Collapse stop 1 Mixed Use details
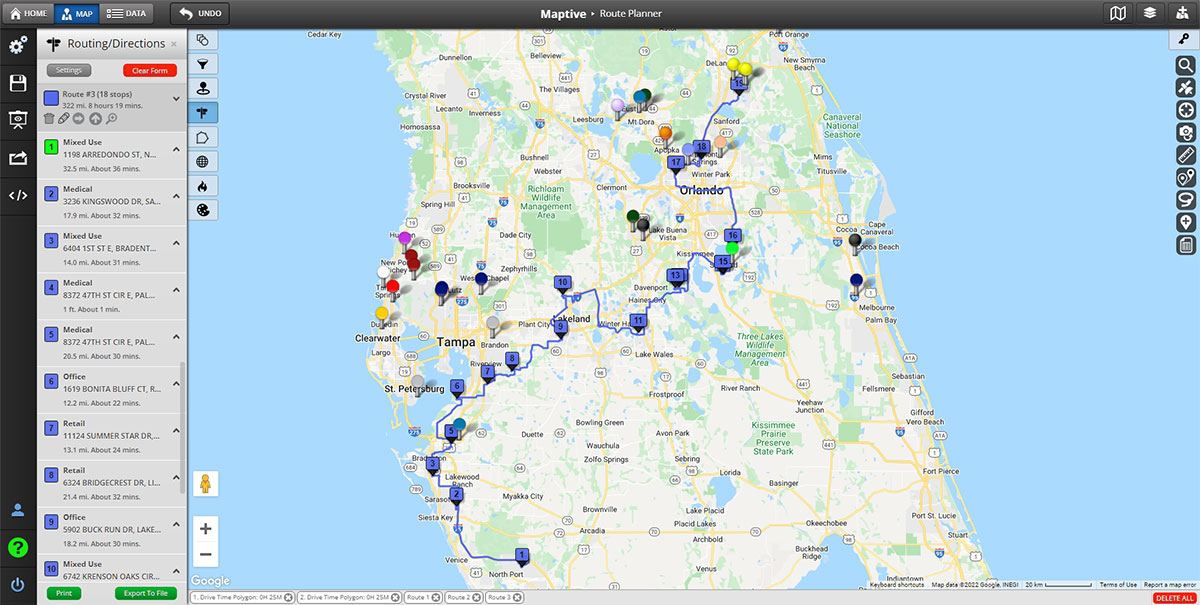 coord(176,149)
